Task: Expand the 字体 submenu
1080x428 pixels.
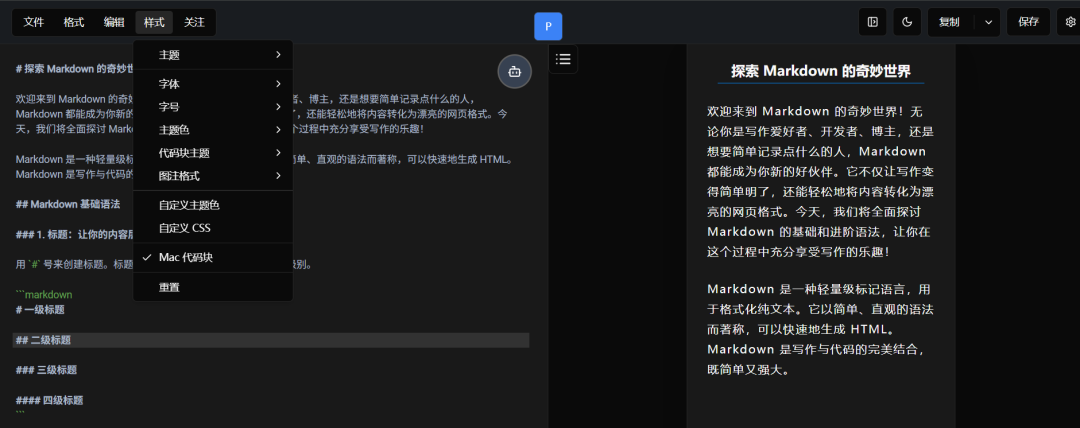Action: pos(213,84)
